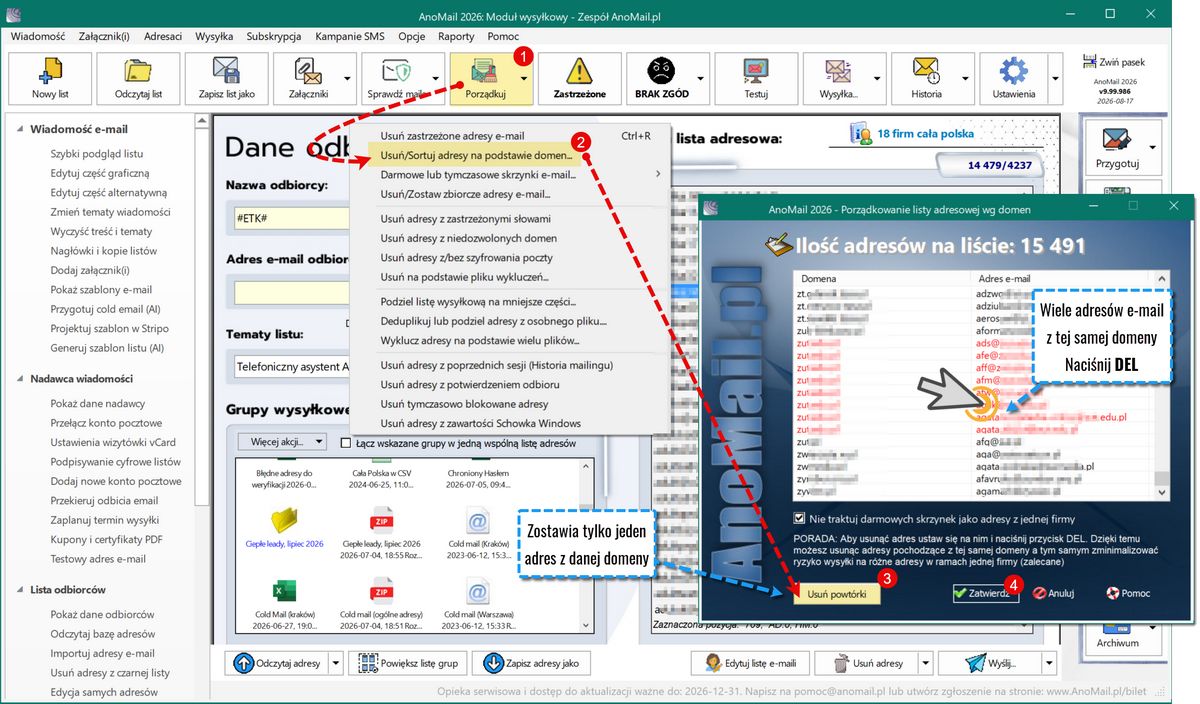
Task: Open Szybki podgląd listu in sidebar
Action: [97, 154]
